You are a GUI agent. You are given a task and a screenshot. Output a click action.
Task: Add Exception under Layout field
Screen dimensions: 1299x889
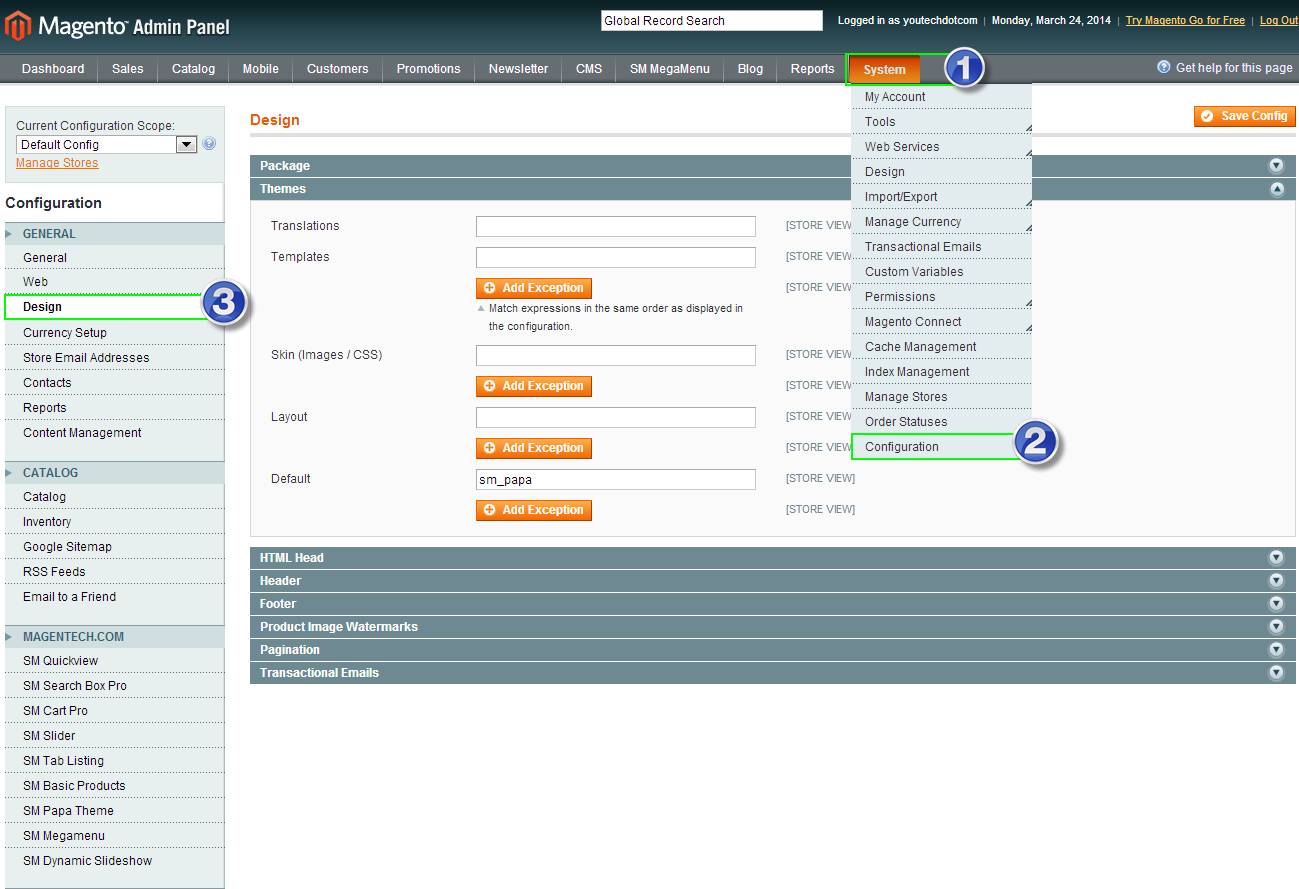pos(534,448)
